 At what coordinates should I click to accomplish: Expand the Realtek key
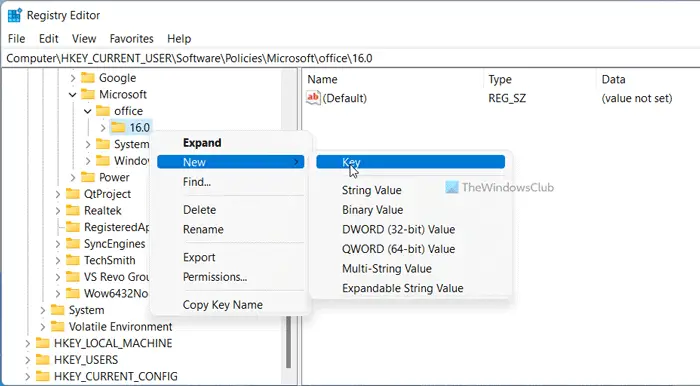tap(58, 211)
